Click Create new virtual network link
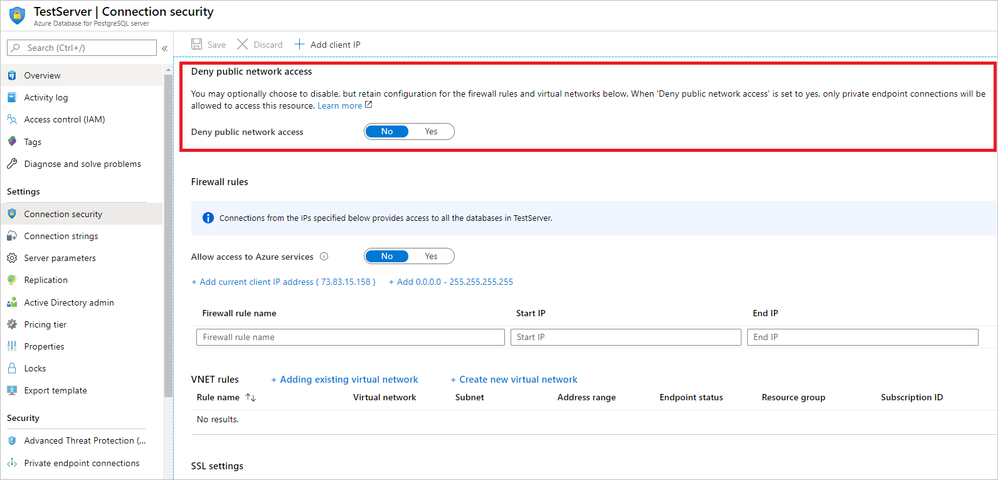The image size is (998, 480). point(514,379)
